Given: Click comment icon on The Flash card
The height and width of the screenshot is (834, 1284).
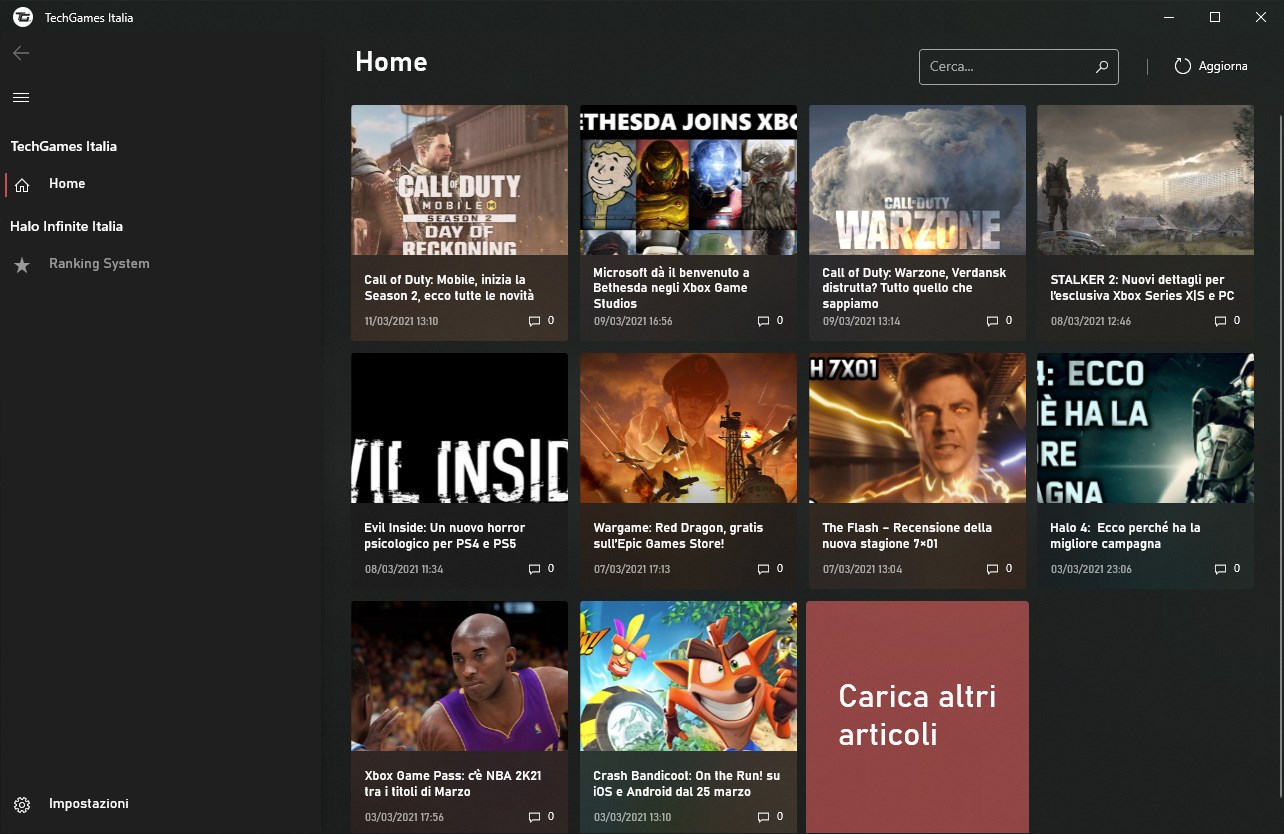Looking at the screenshot, I should [x=993, y=569].
